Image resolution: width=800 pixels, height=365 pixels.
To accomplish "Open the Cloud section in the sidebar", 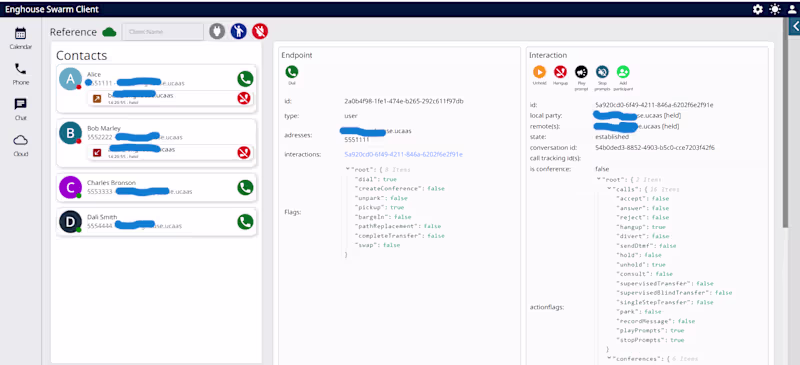I will pos(20,145).
